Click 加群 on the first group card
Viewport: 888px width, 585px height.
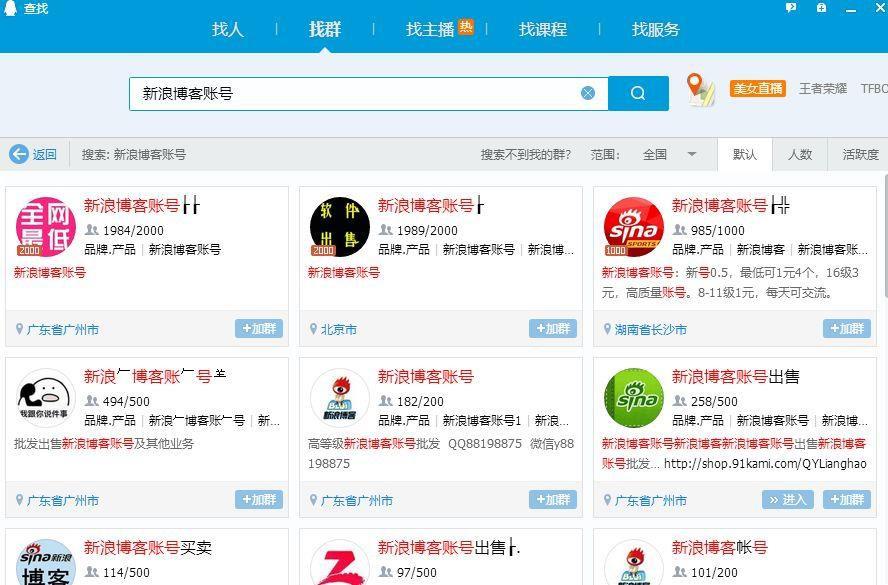coord(258,327)
